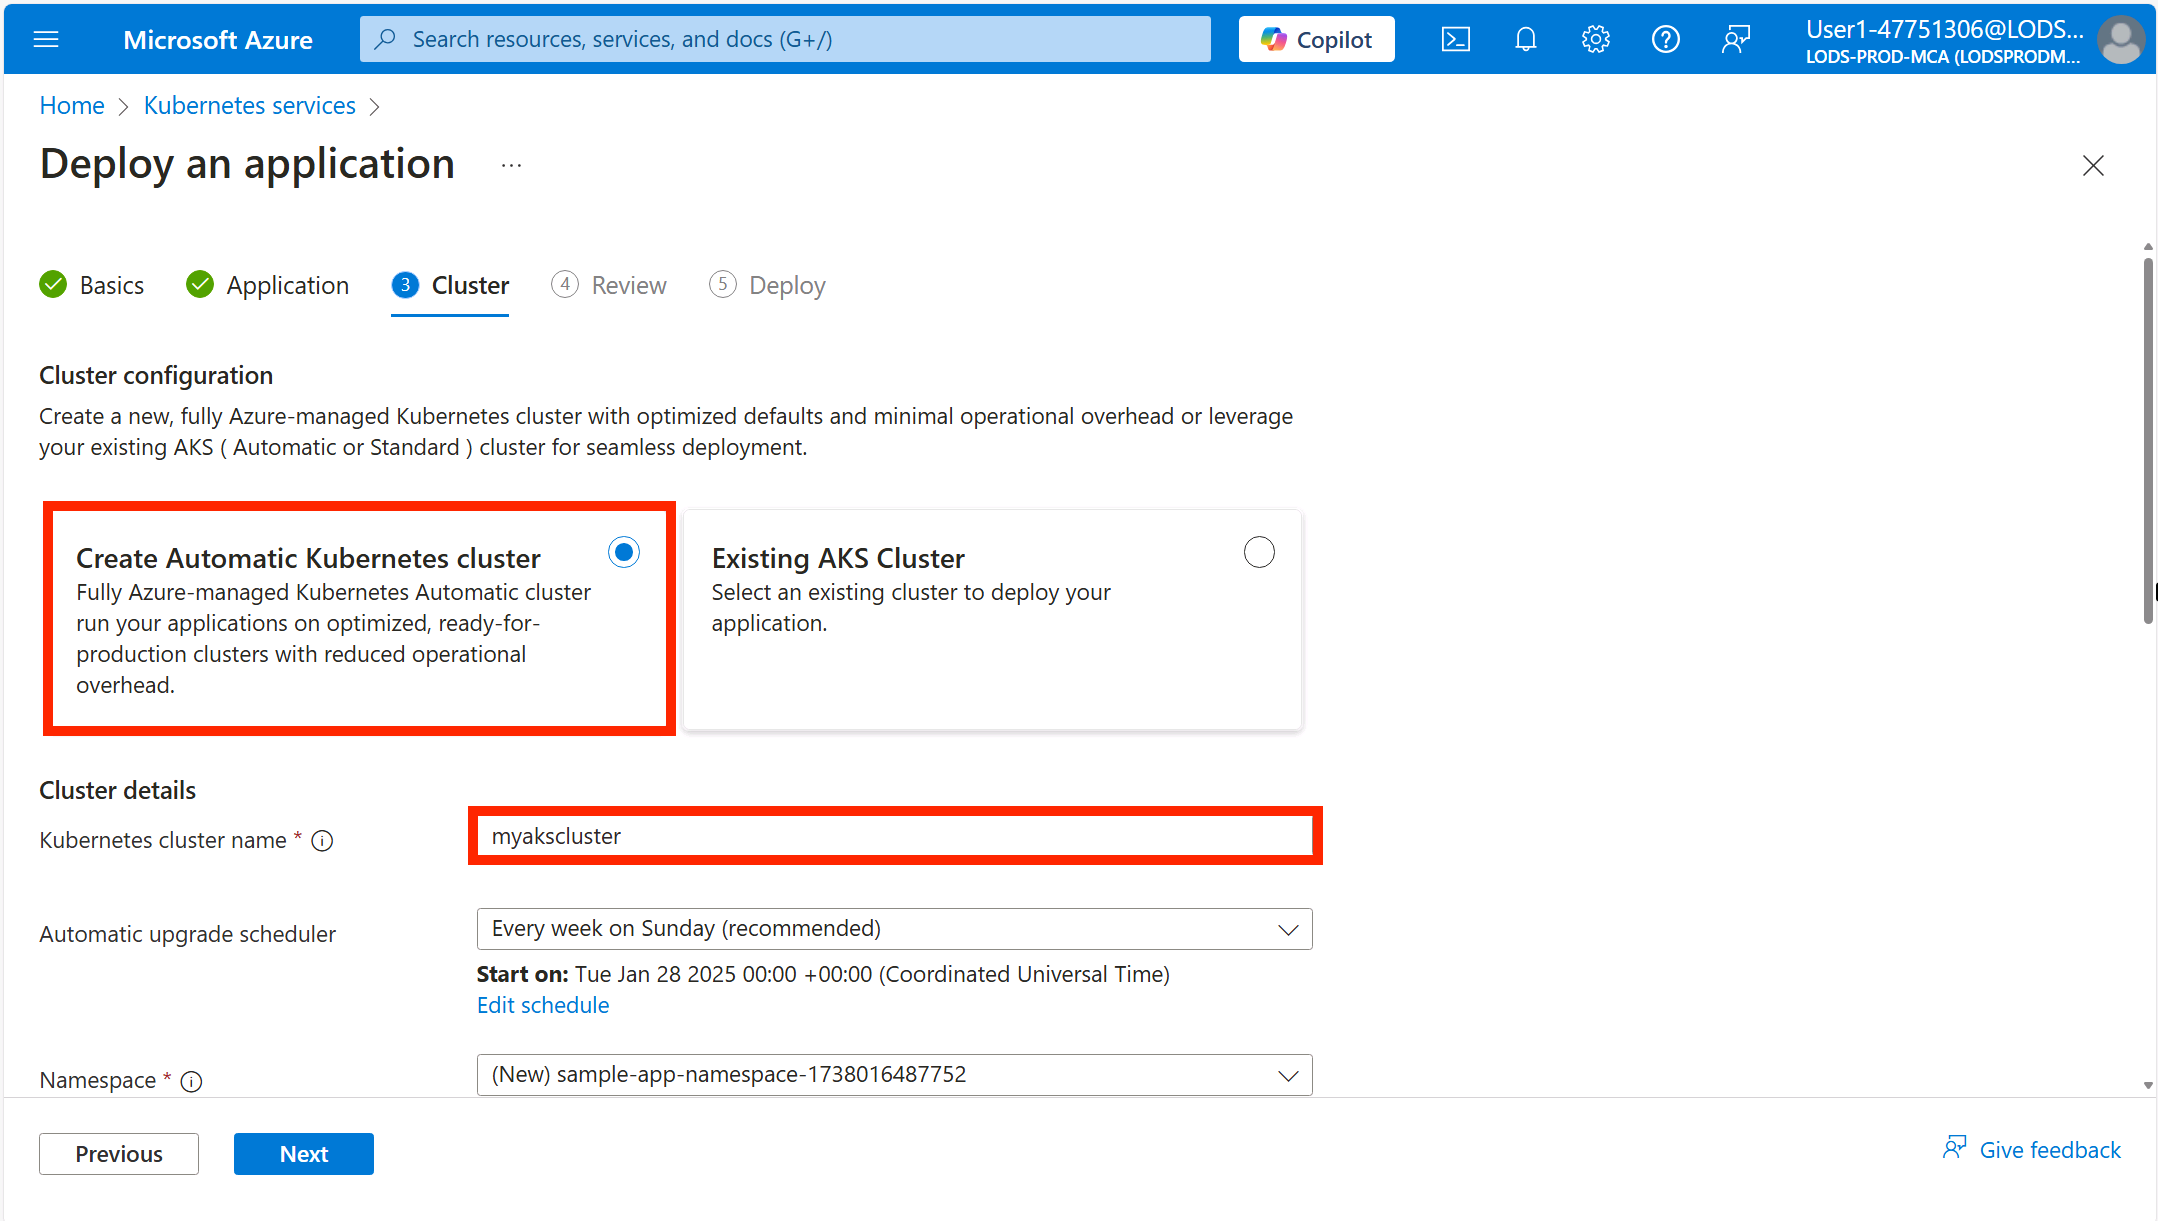2158x1221 pixels.
Task: Open the more options ellipsis beside the title
Action: click(x=511, y=165)
